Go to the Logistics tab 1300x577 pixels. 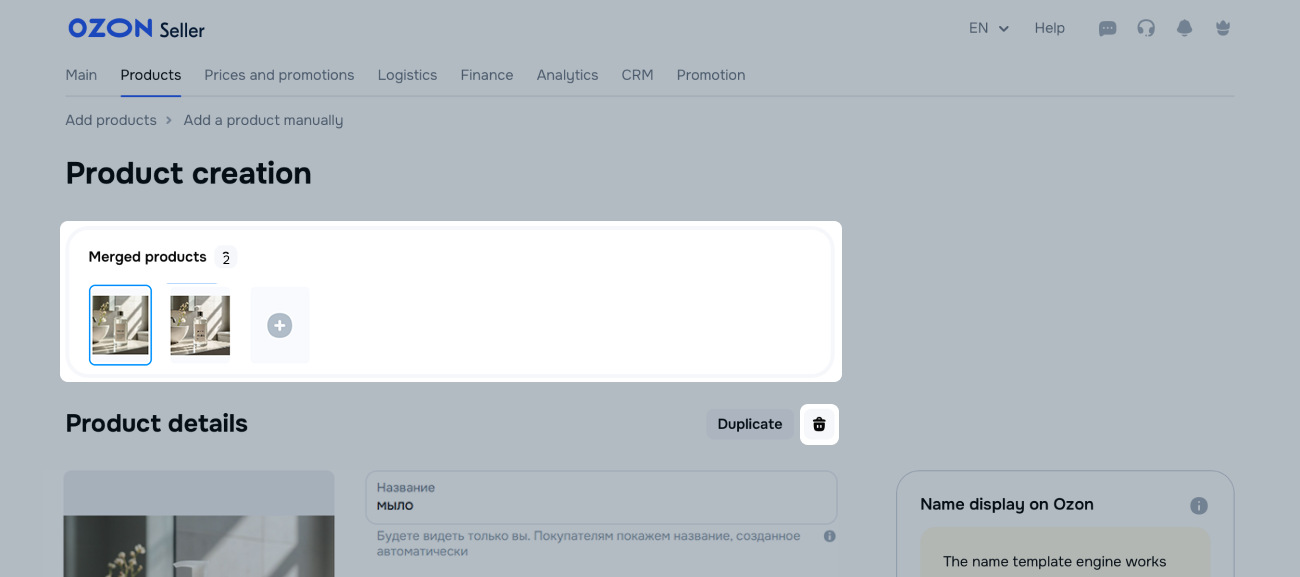(x=407, y=75)
